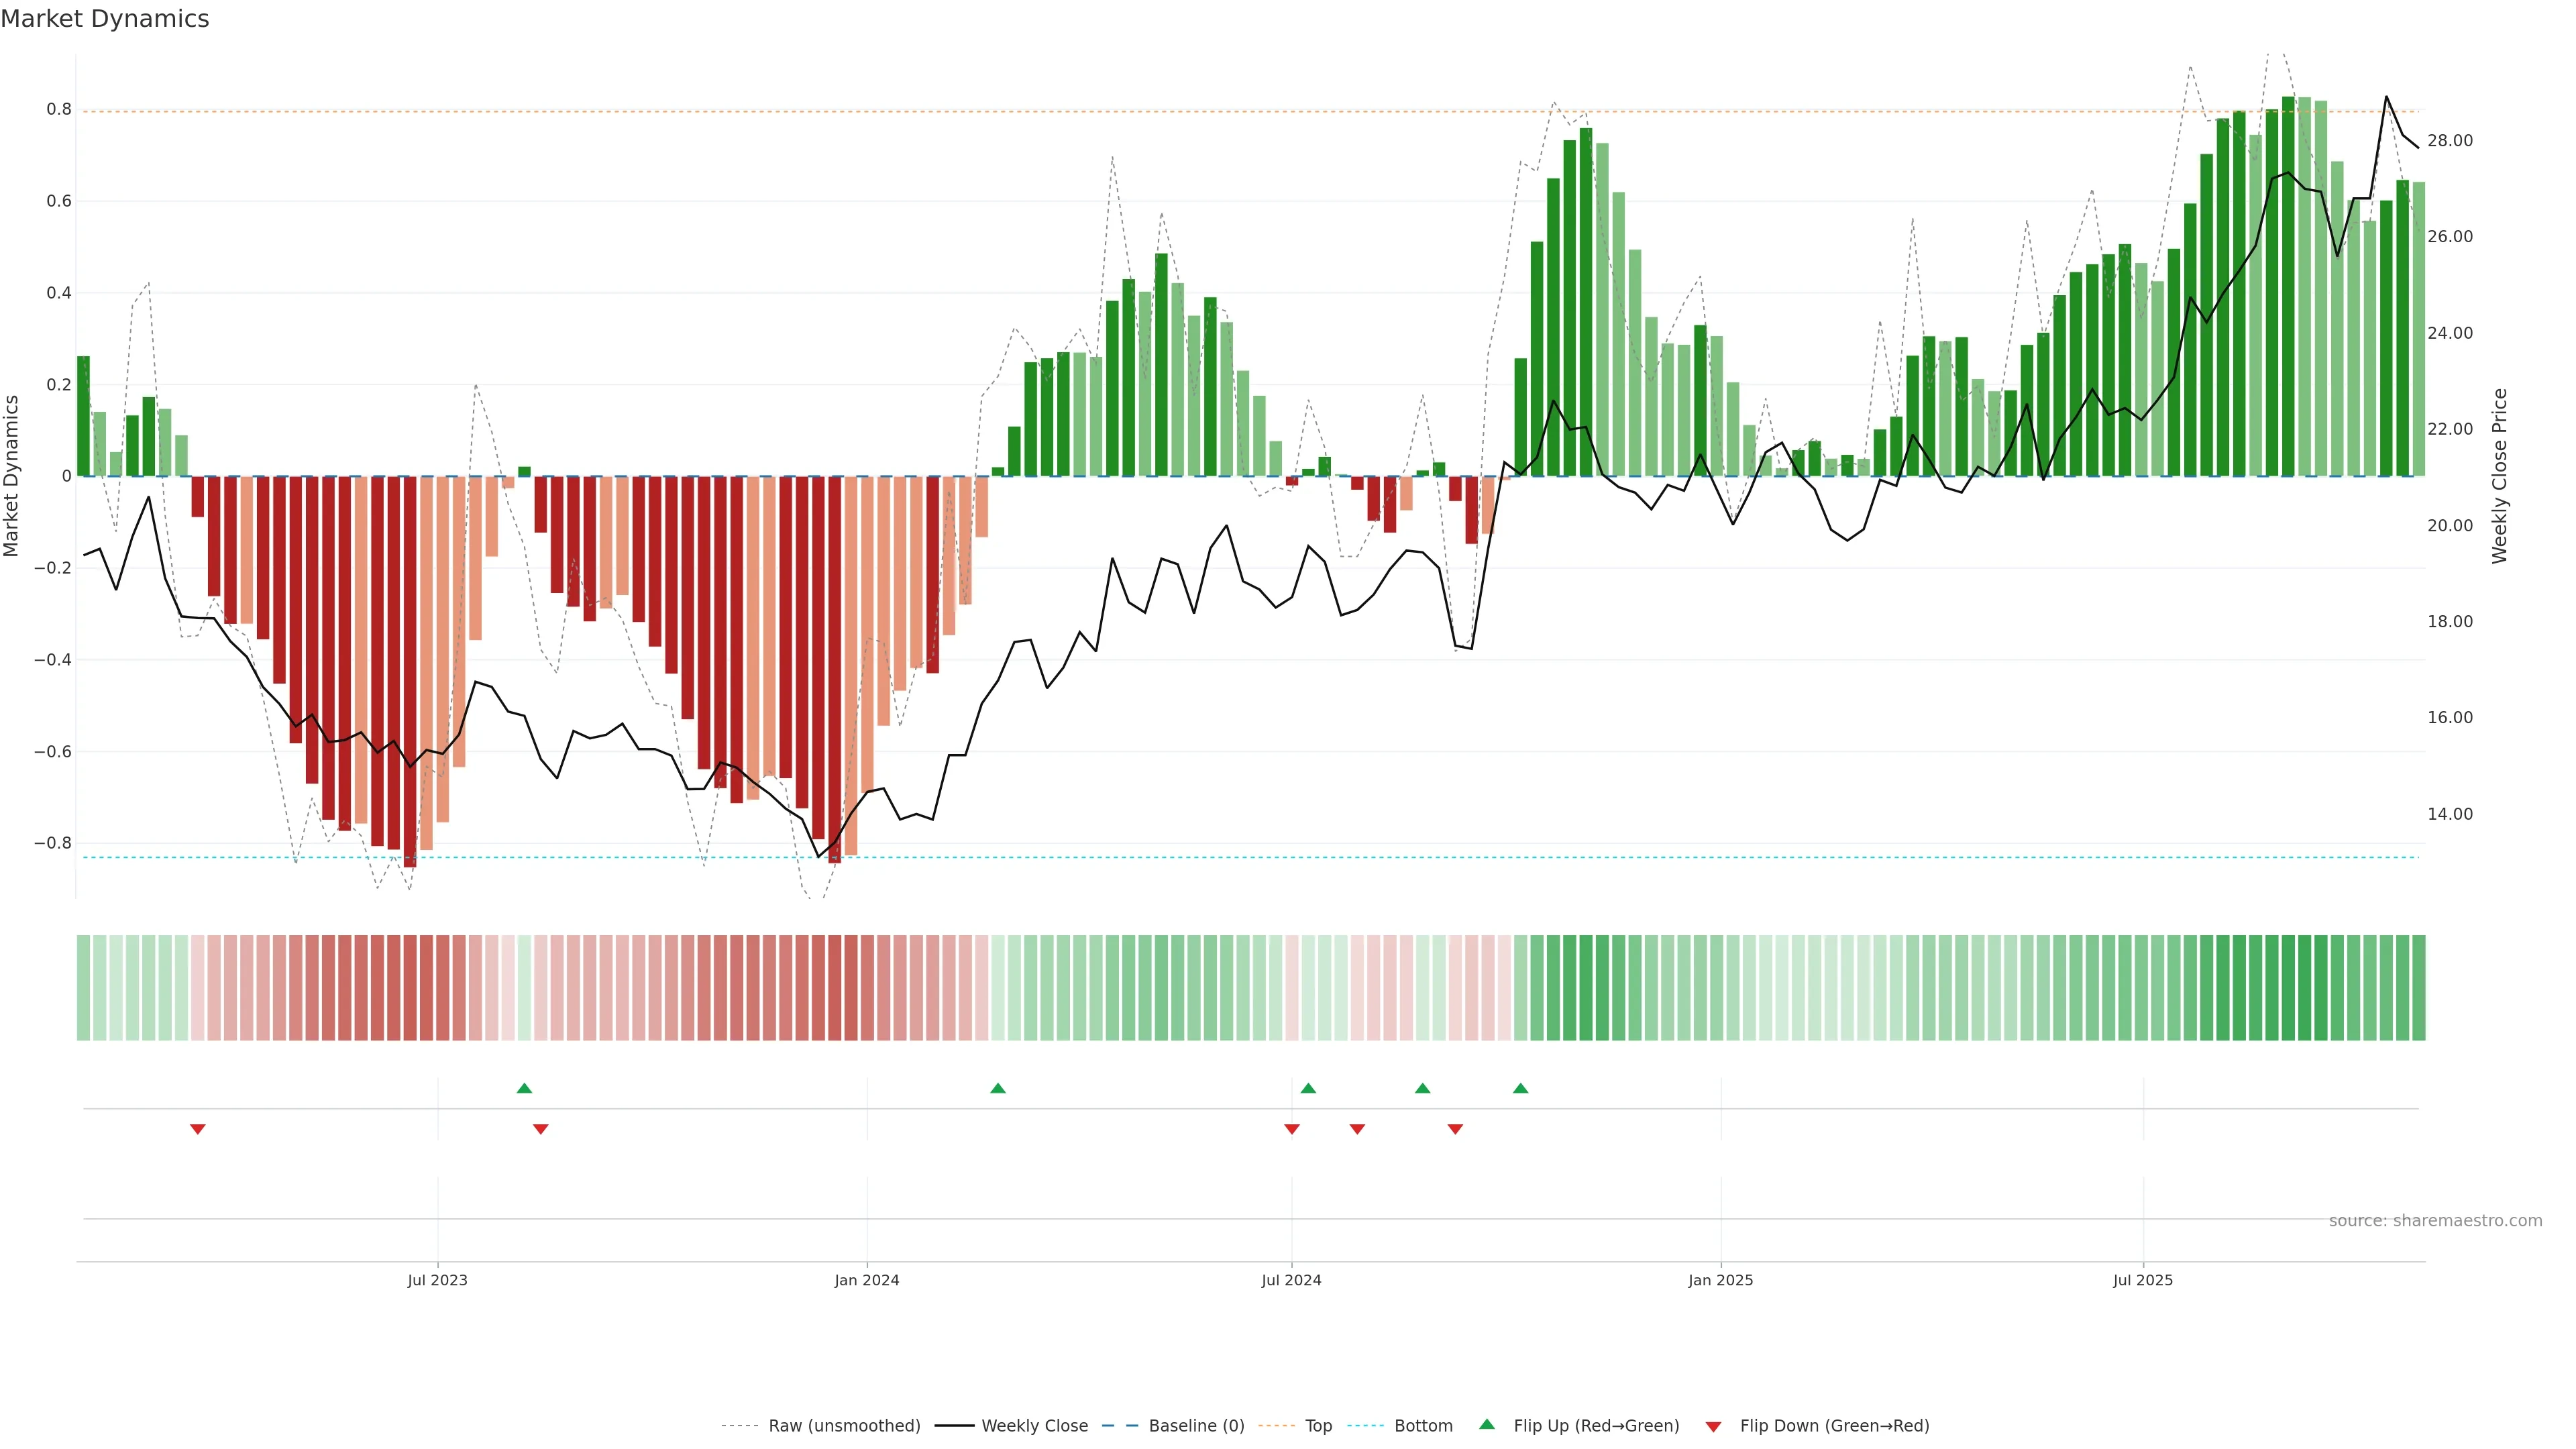Click the rightmost red Flip Down marker
Screen dimensions: 2576x1449
pos(1455,1129)
